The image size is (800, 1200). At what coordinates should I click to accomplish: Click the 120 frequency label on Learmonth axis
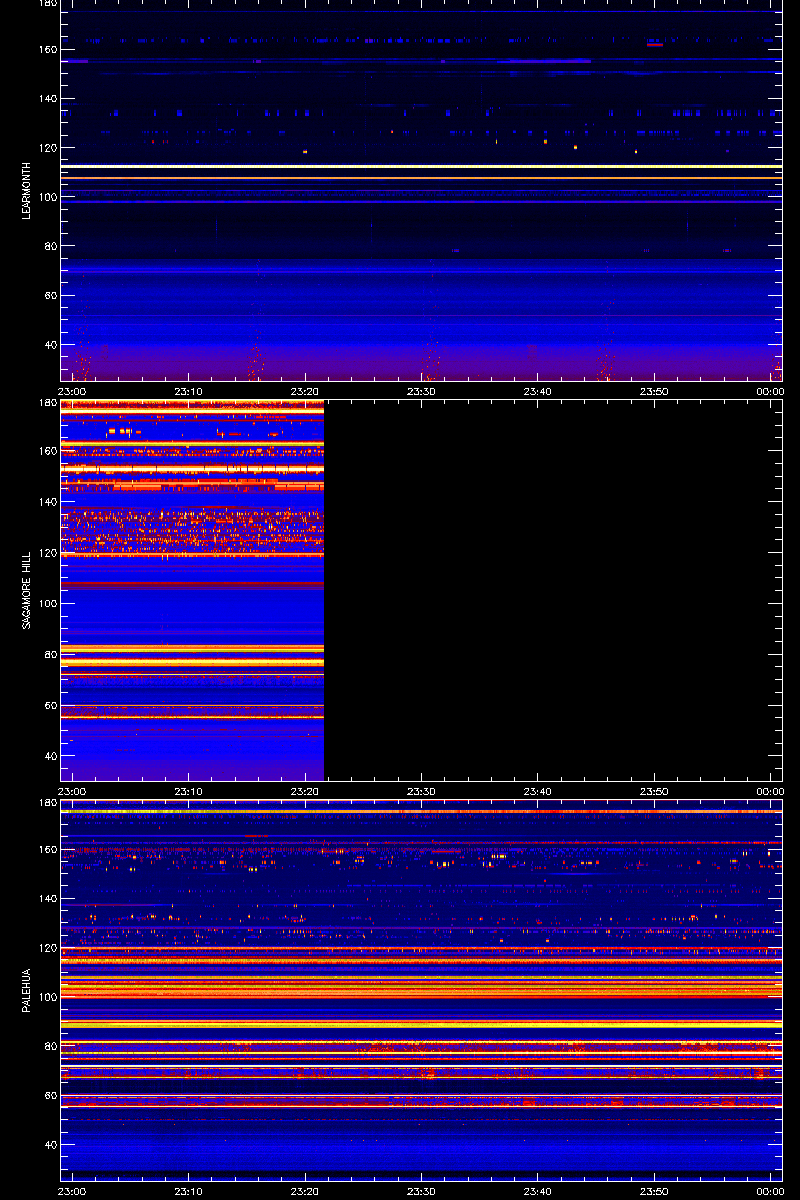click(x=48, y=148)
